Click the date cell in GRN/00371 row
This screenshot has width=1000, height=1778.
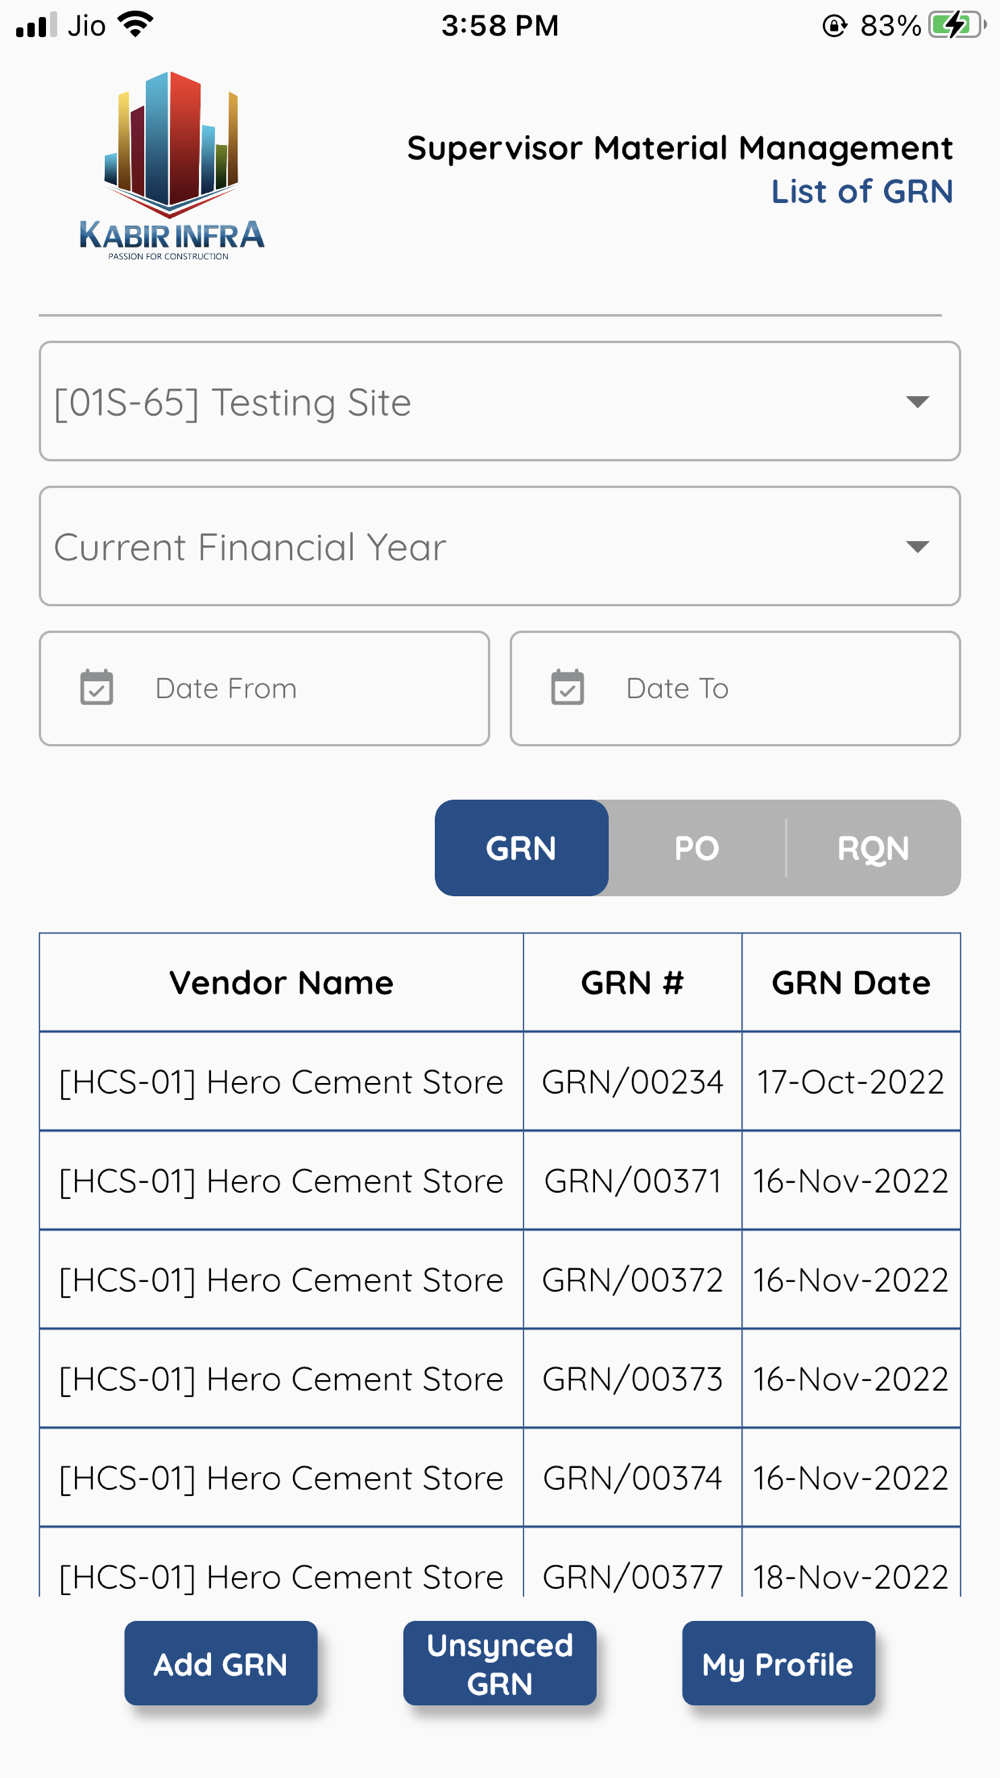[851, 1181]
